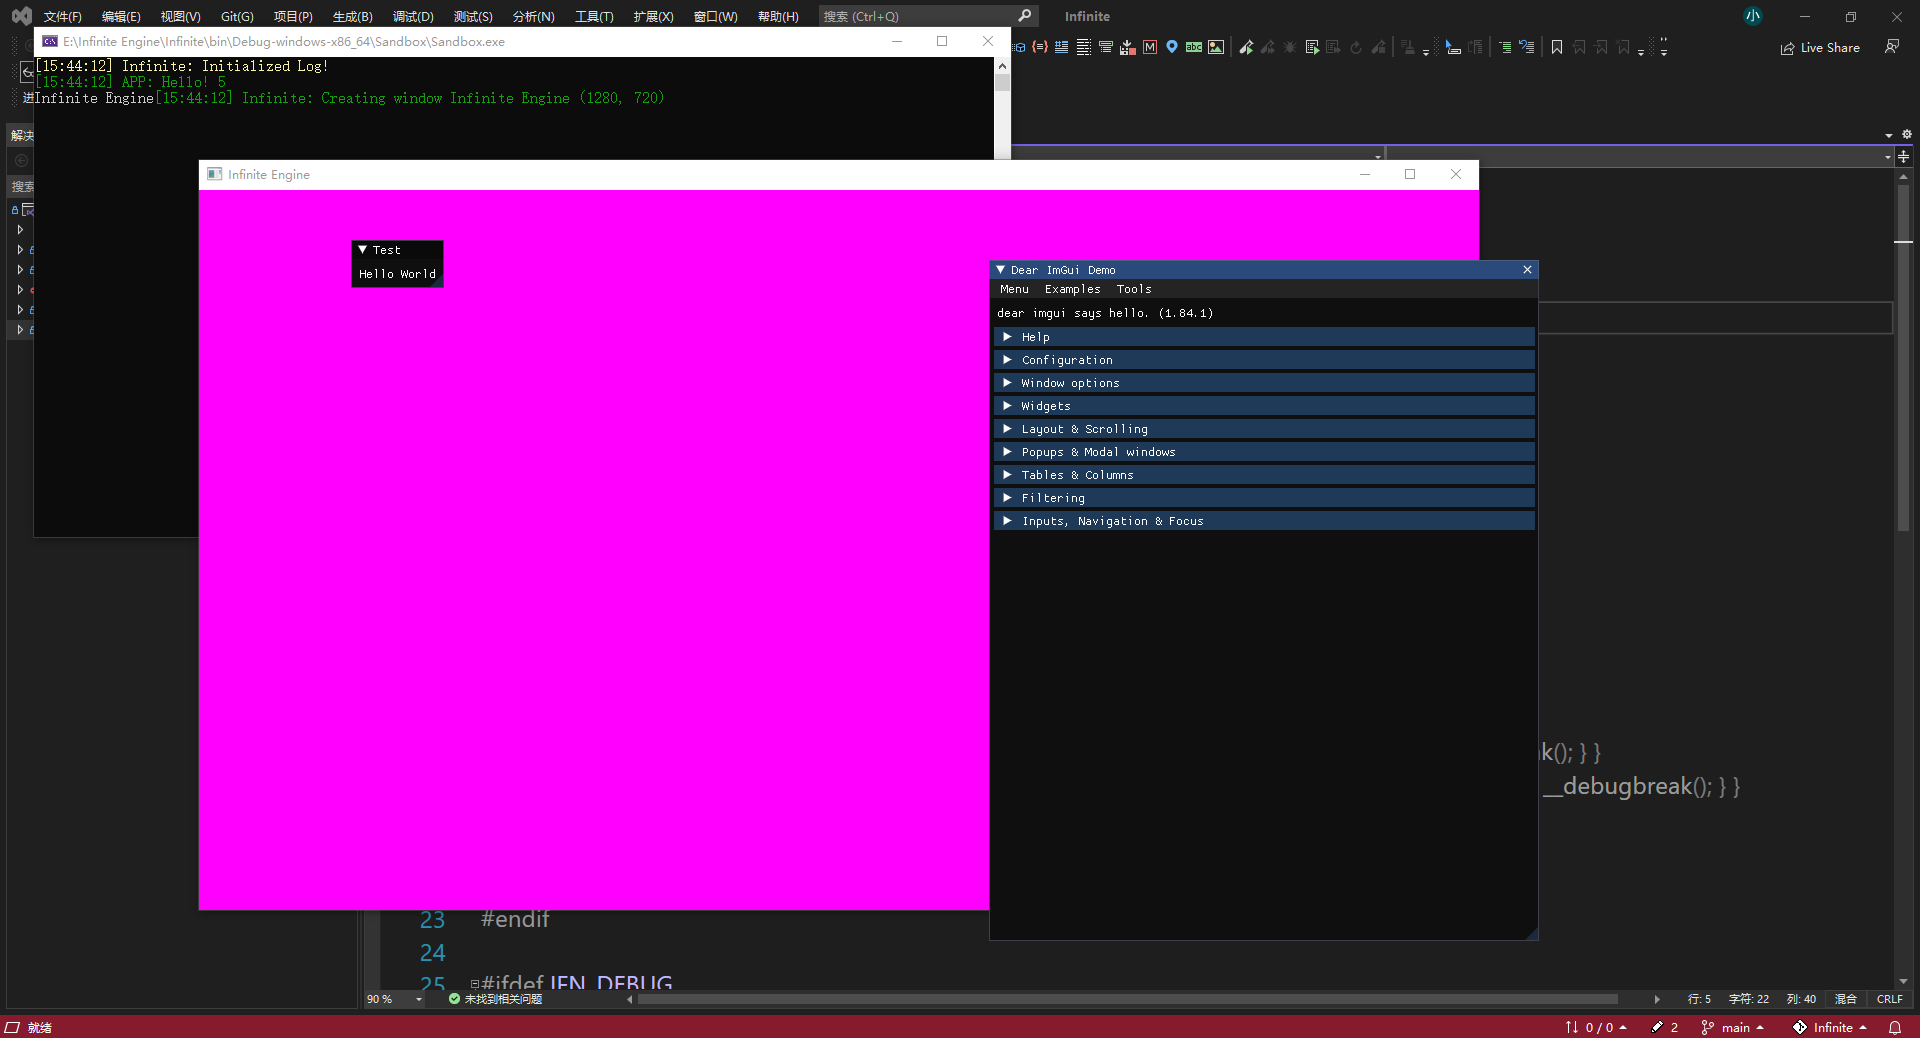Click the editor horizontal scrollbar right arrow

[x=1657, y=999]
